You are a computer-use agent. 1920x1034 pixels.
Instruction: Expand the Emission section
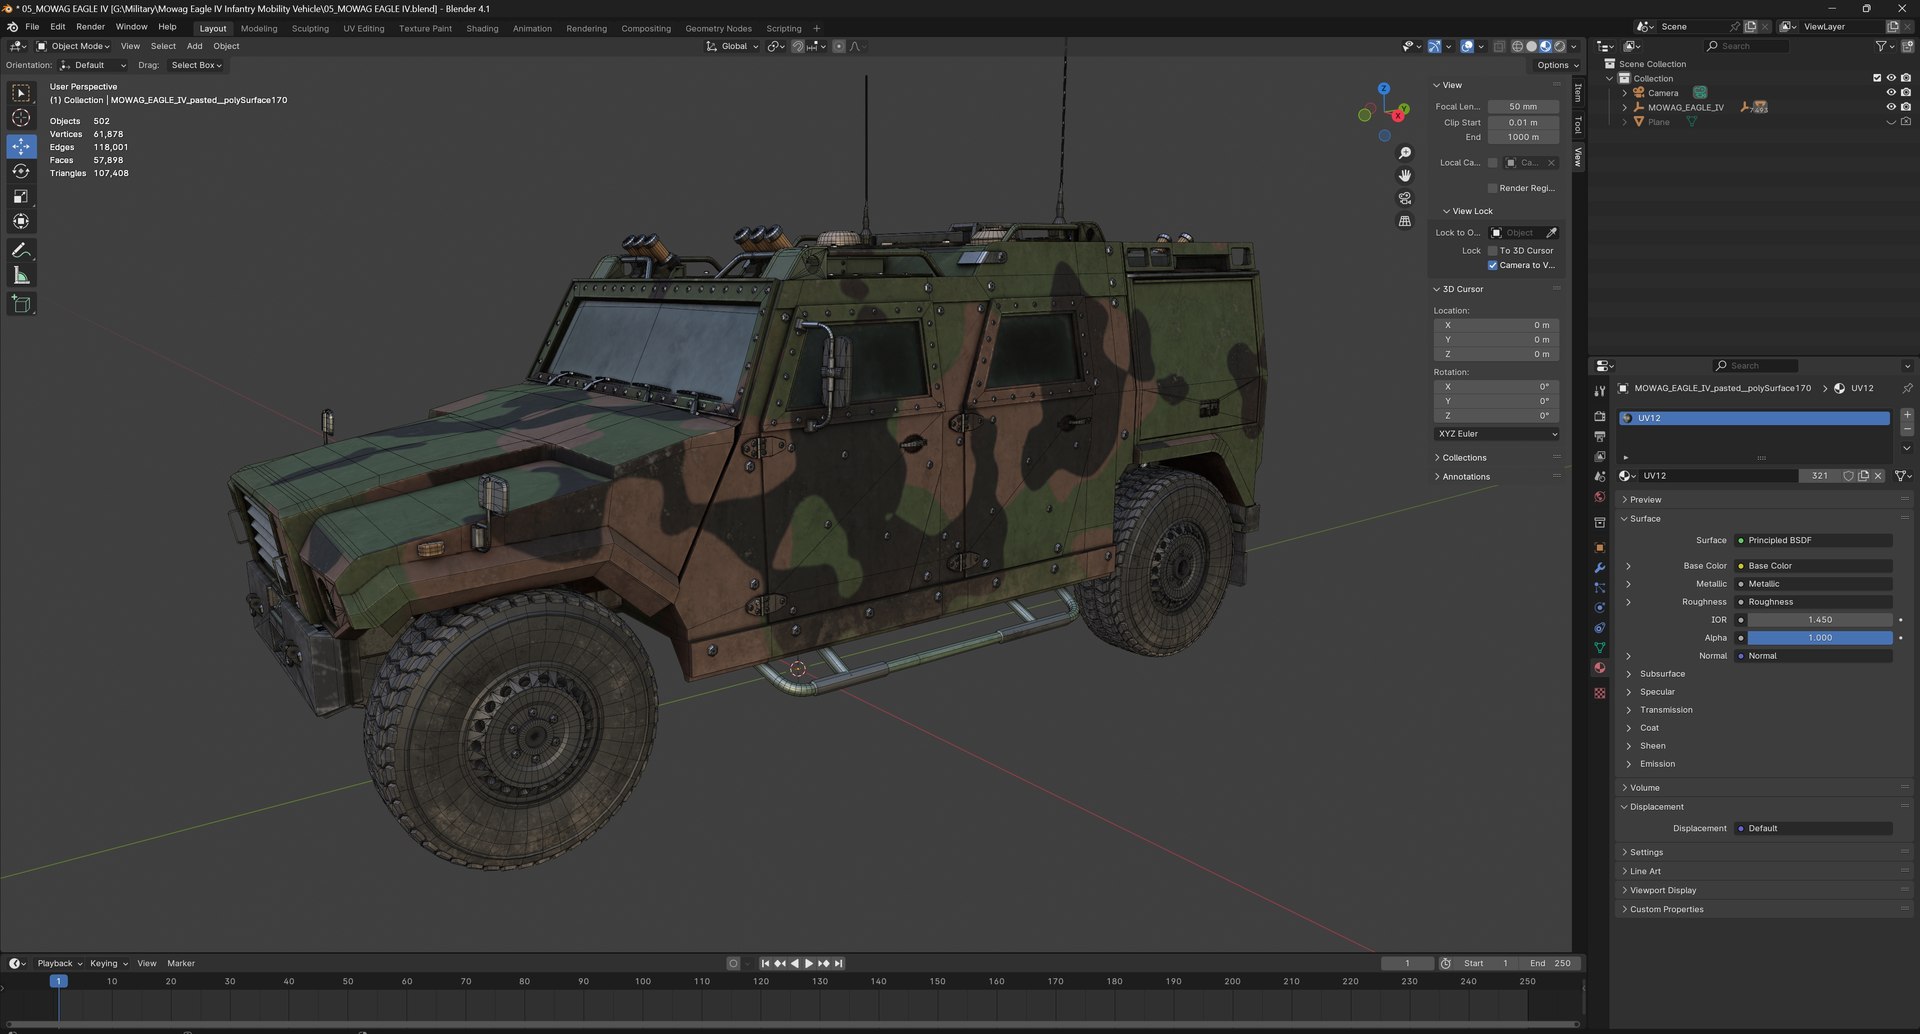pyautogui.click(x=1657, y=764)
